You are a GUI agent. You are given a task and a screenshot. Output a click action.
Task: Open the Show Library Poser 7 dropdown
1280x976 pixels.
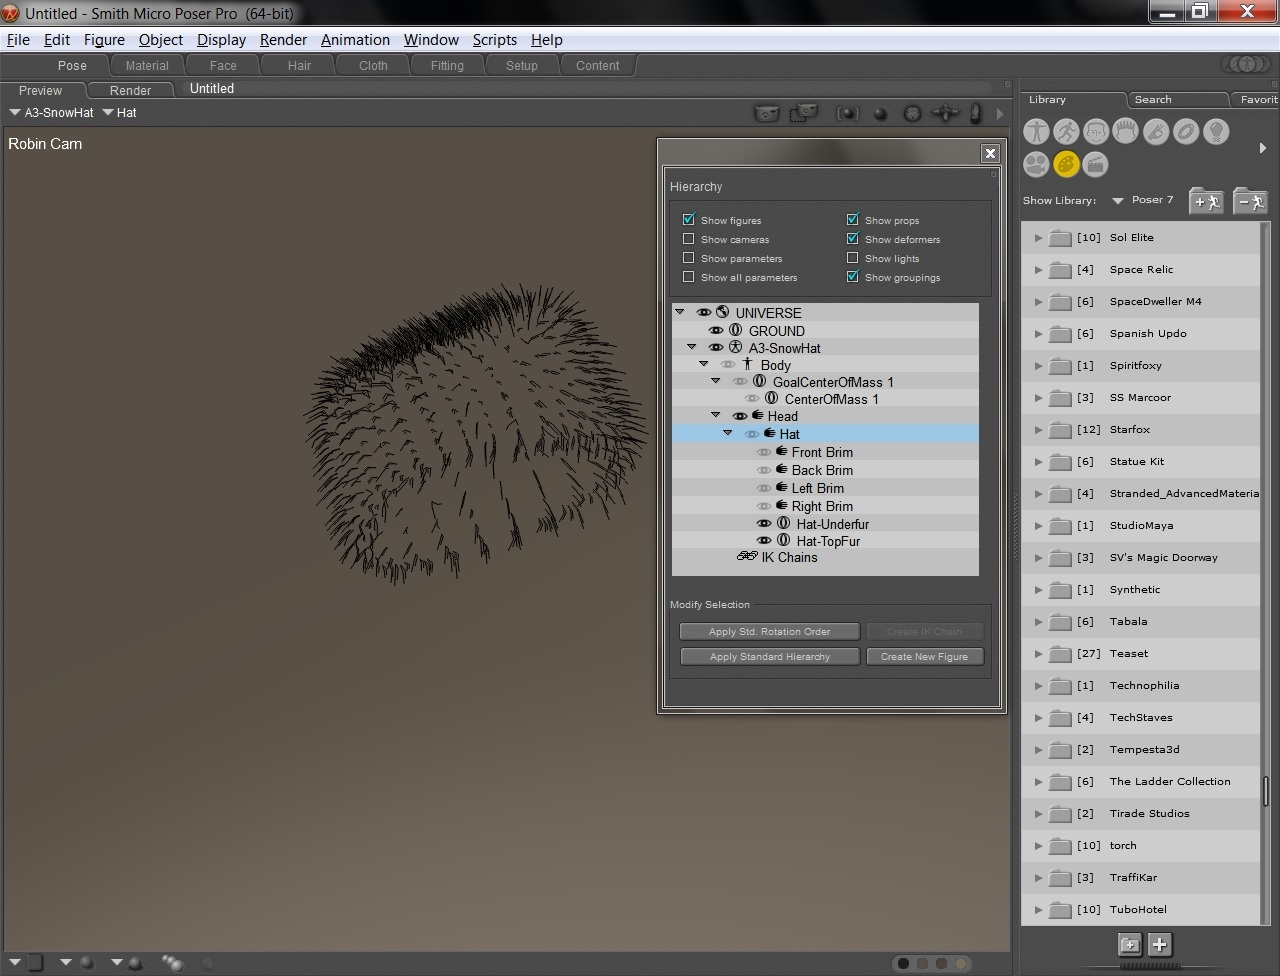(x=1118, y=200)
